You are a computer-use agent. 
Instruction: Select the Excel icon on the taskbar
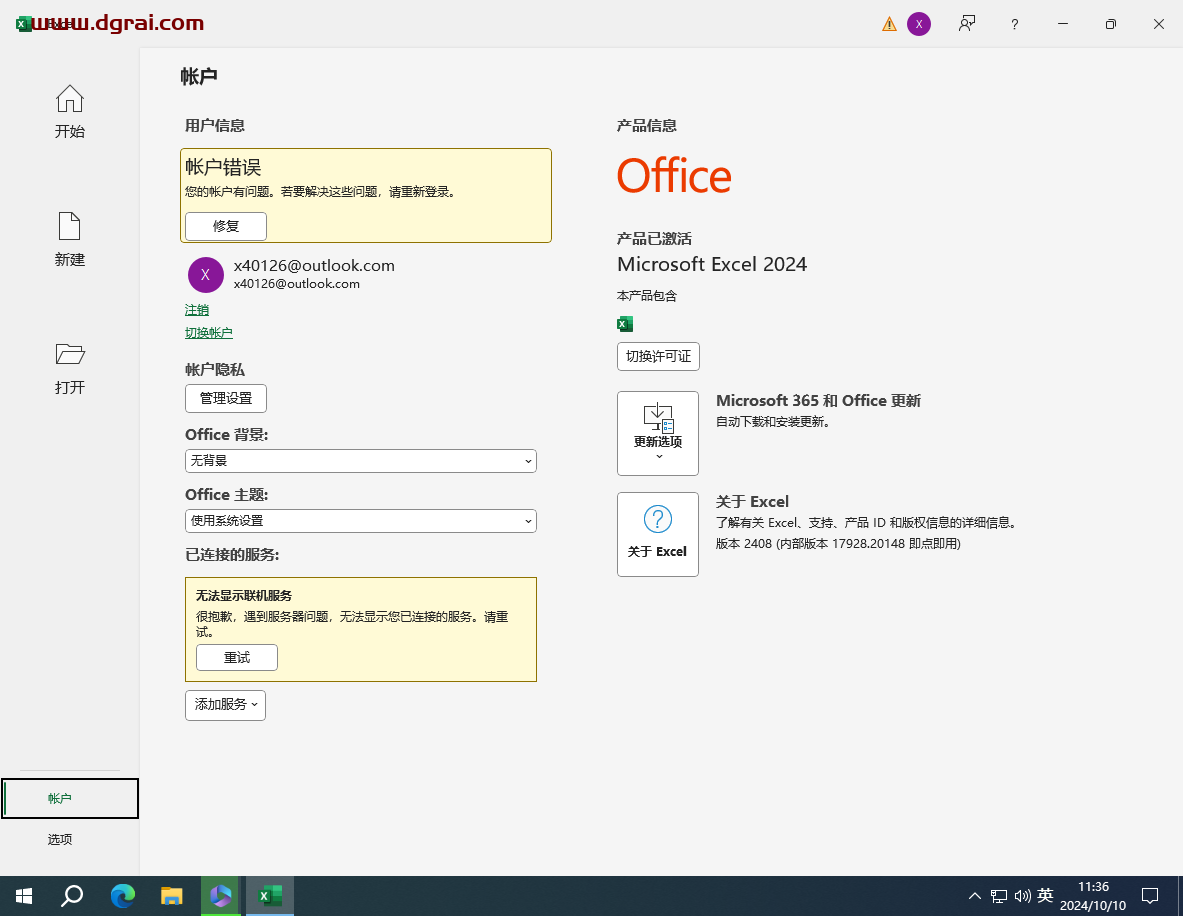269,895
